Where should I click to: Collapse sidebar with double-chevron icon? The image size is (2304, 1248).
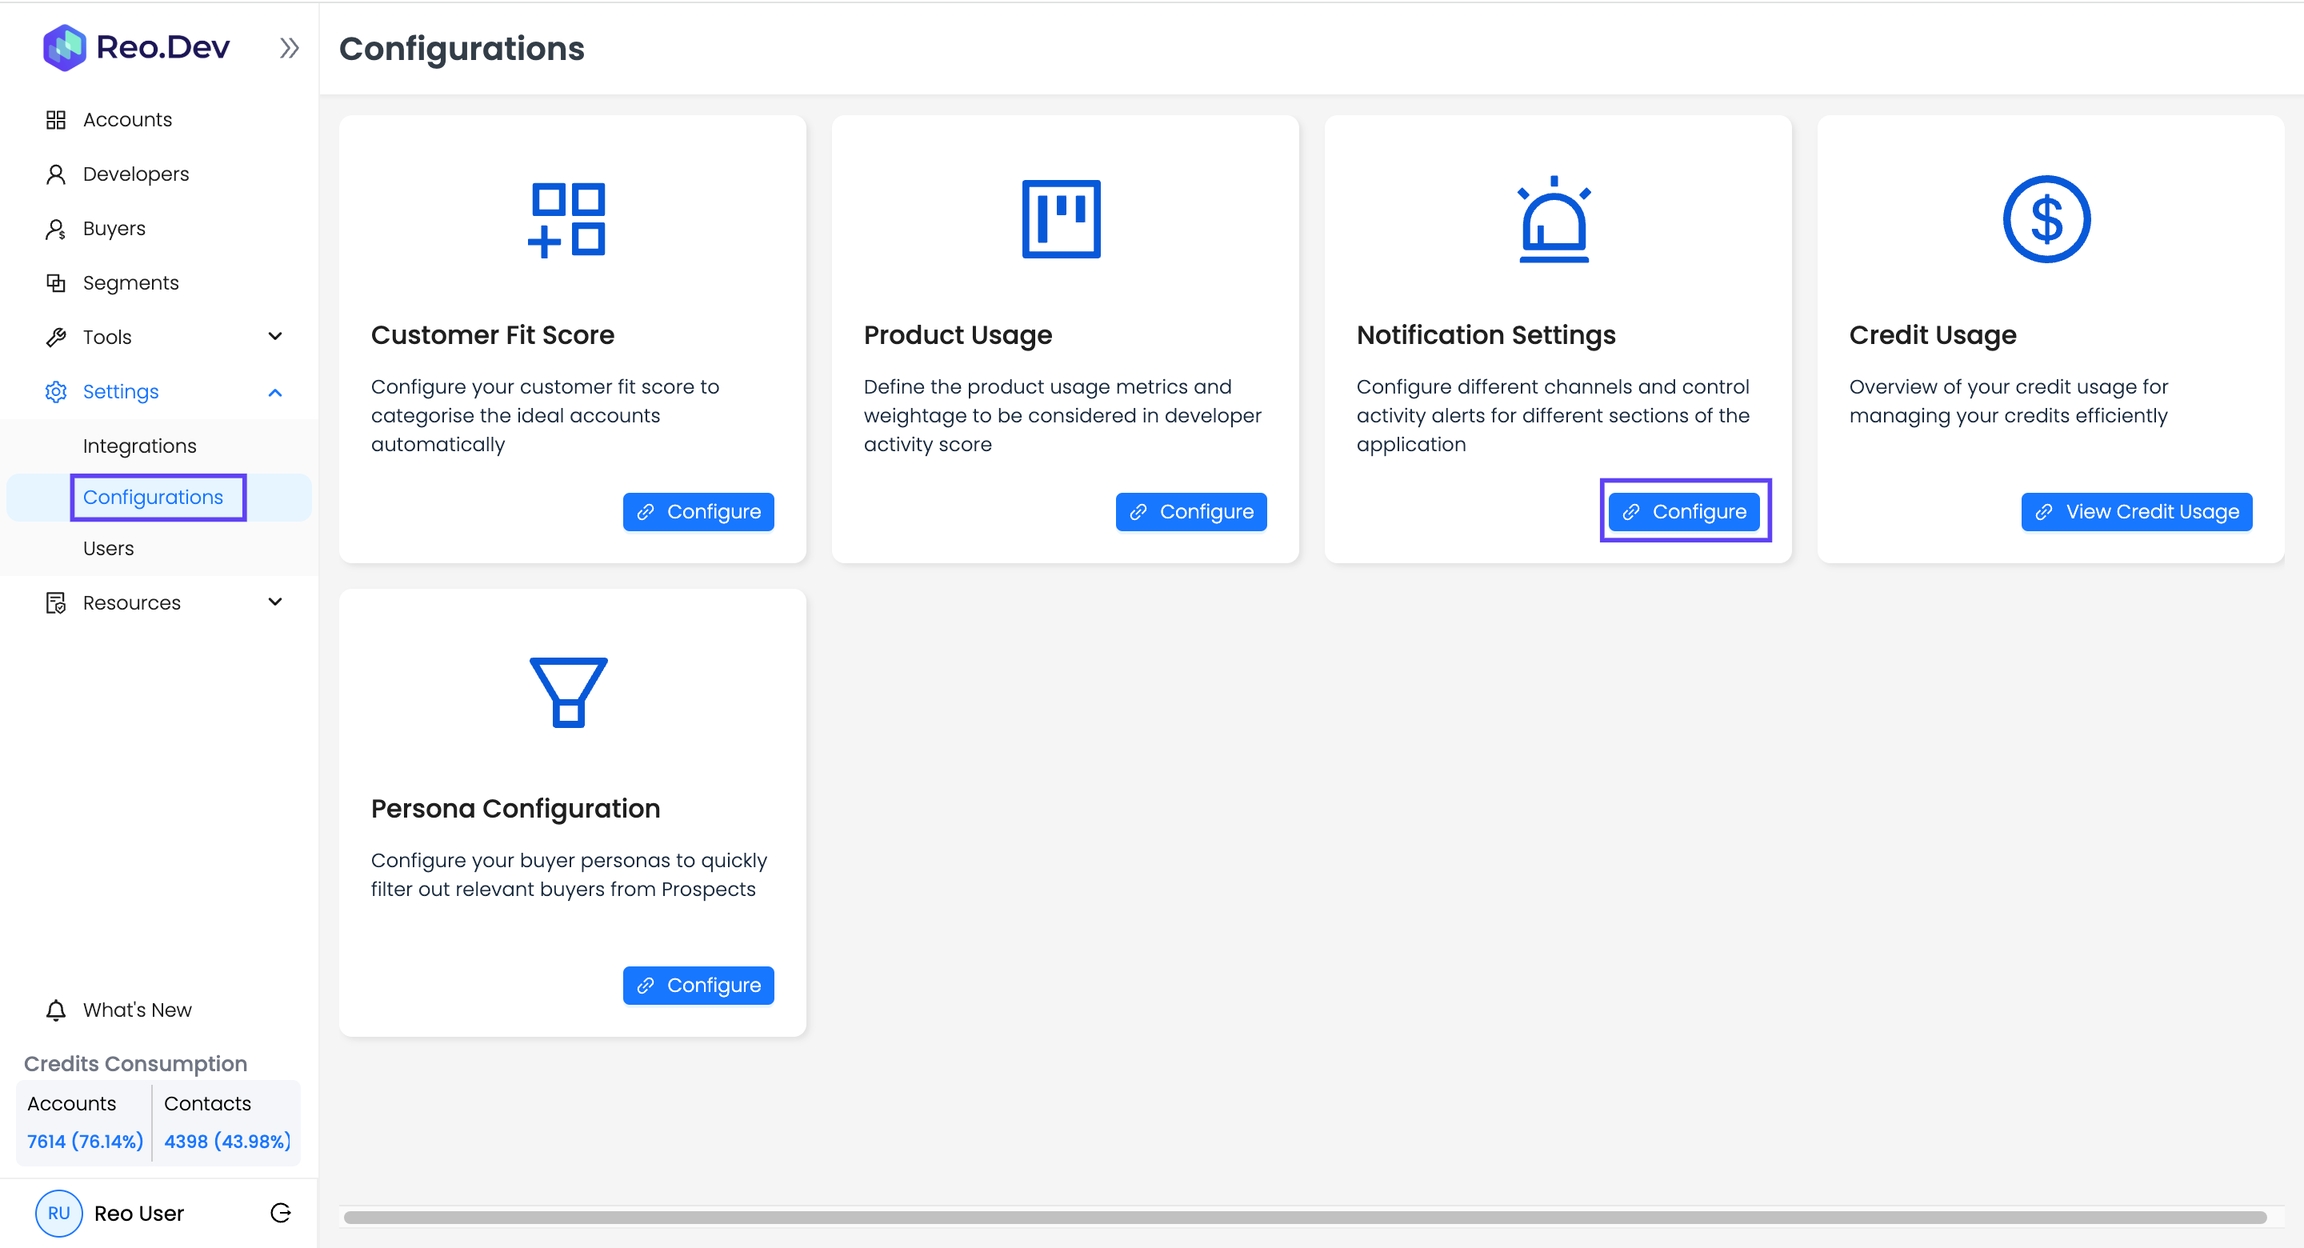pyautogui.click(x=289, y=48)
